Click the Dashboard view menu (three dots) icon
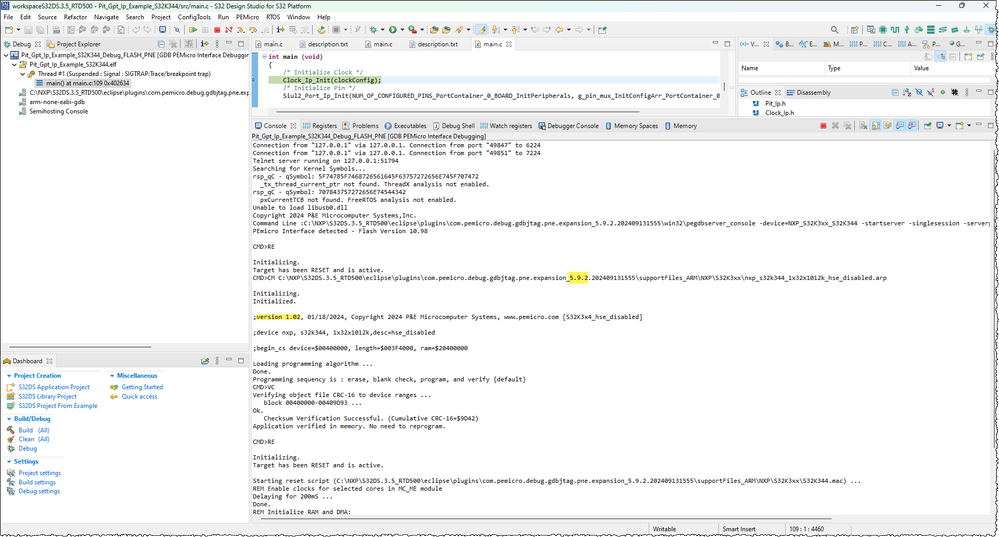The height and width of the screenshot is (537, 999). [217, 361]
